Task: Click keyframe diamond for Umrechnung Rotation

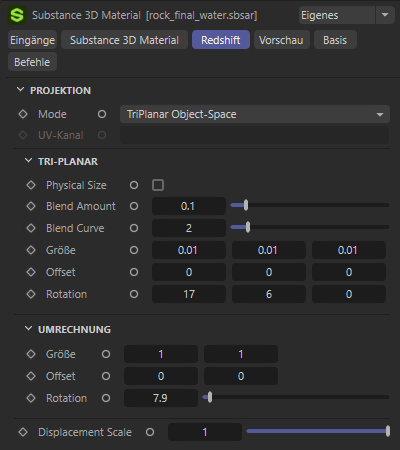Action: 31,398
